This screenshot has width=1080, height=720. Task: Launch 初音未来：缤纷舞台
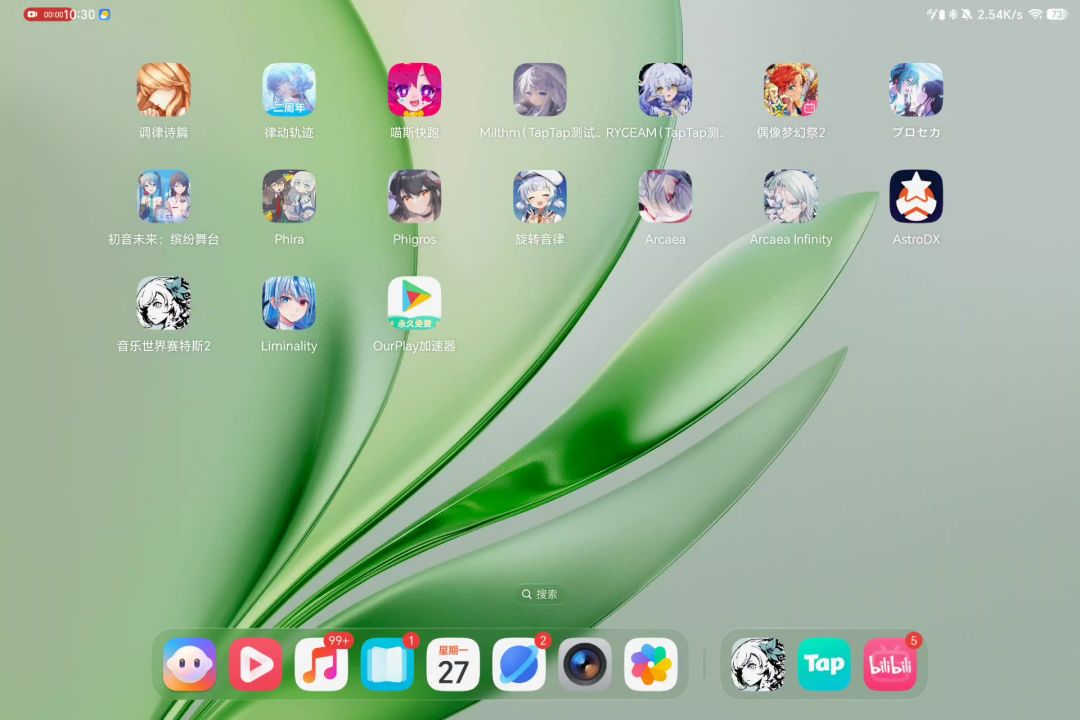163,196
